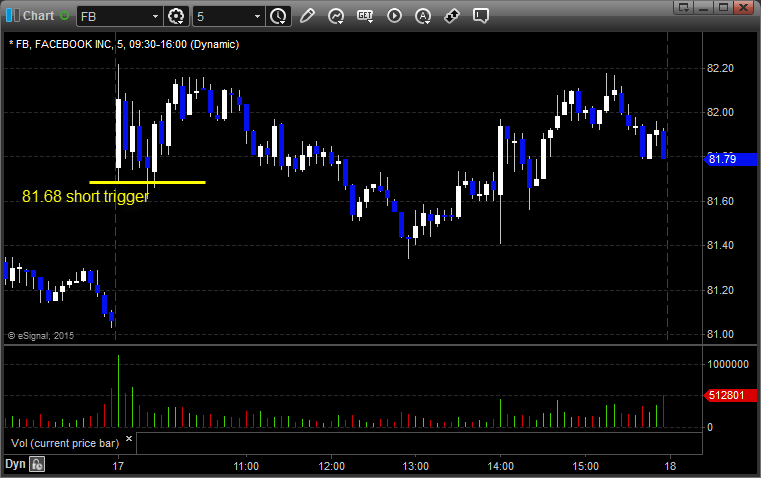761x478 pixels.
Task: Close the Vol study with the X
Action: click(x=129, y=439)
